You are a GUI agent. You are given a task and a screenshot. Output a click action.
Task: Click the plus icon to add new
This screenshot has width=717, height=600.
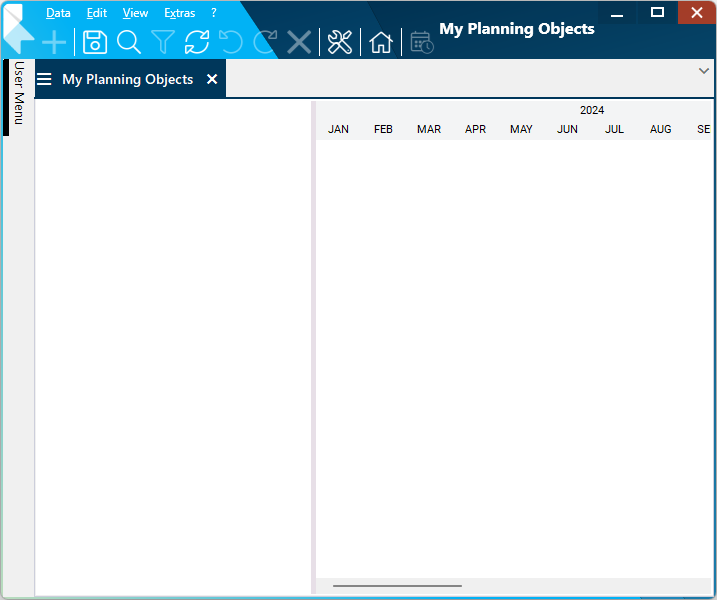pyautogui.click(x=54, y=42)
